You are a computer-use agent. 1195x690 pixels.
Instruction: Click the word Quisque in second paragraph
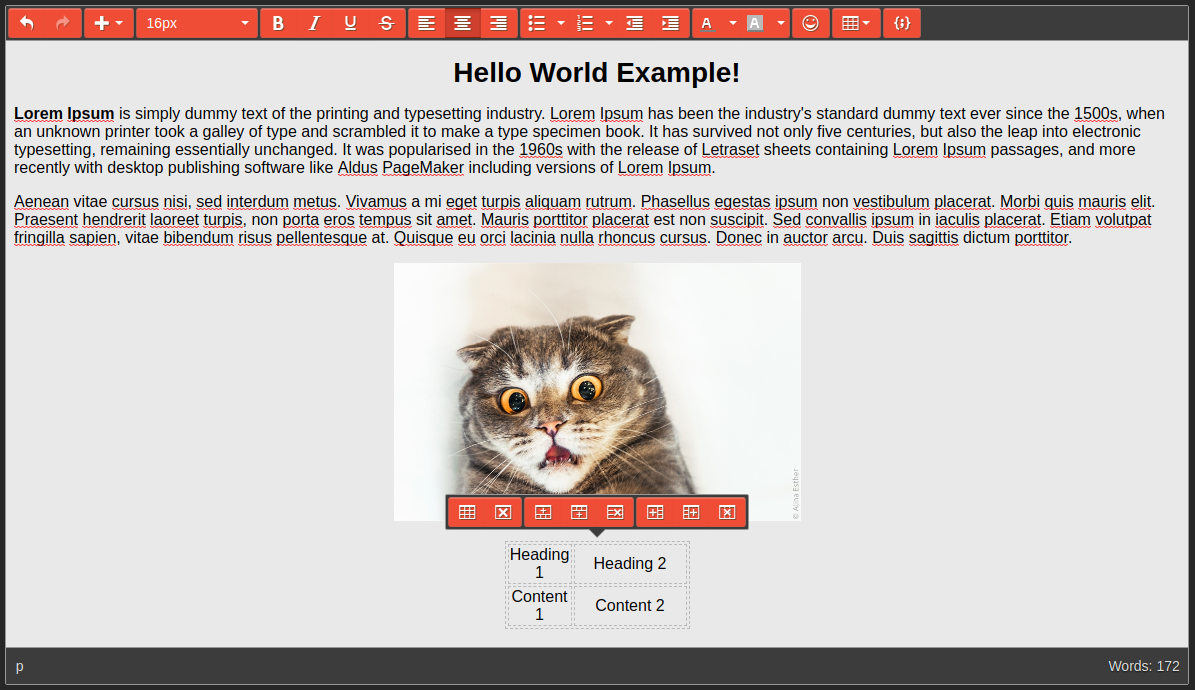tap(424, 238)
